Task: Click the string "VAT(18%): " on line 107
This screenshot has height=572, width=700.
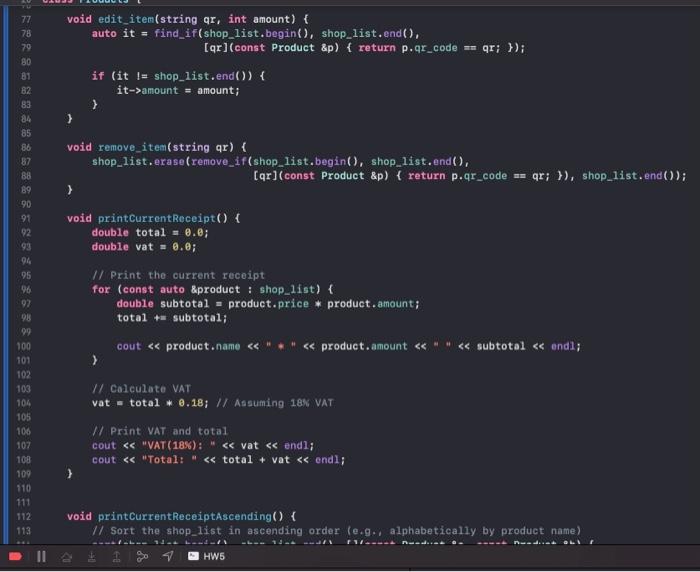Action: (x=179, y=446)
